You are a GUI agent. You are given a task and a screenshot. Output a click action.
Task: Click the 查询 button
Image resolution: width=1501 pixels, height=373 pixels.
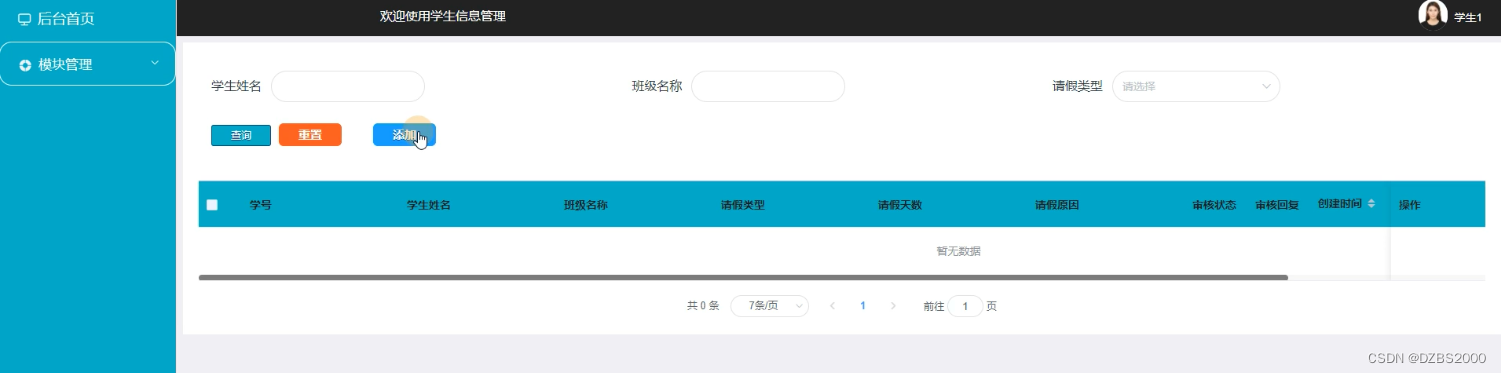coord(241,135)
